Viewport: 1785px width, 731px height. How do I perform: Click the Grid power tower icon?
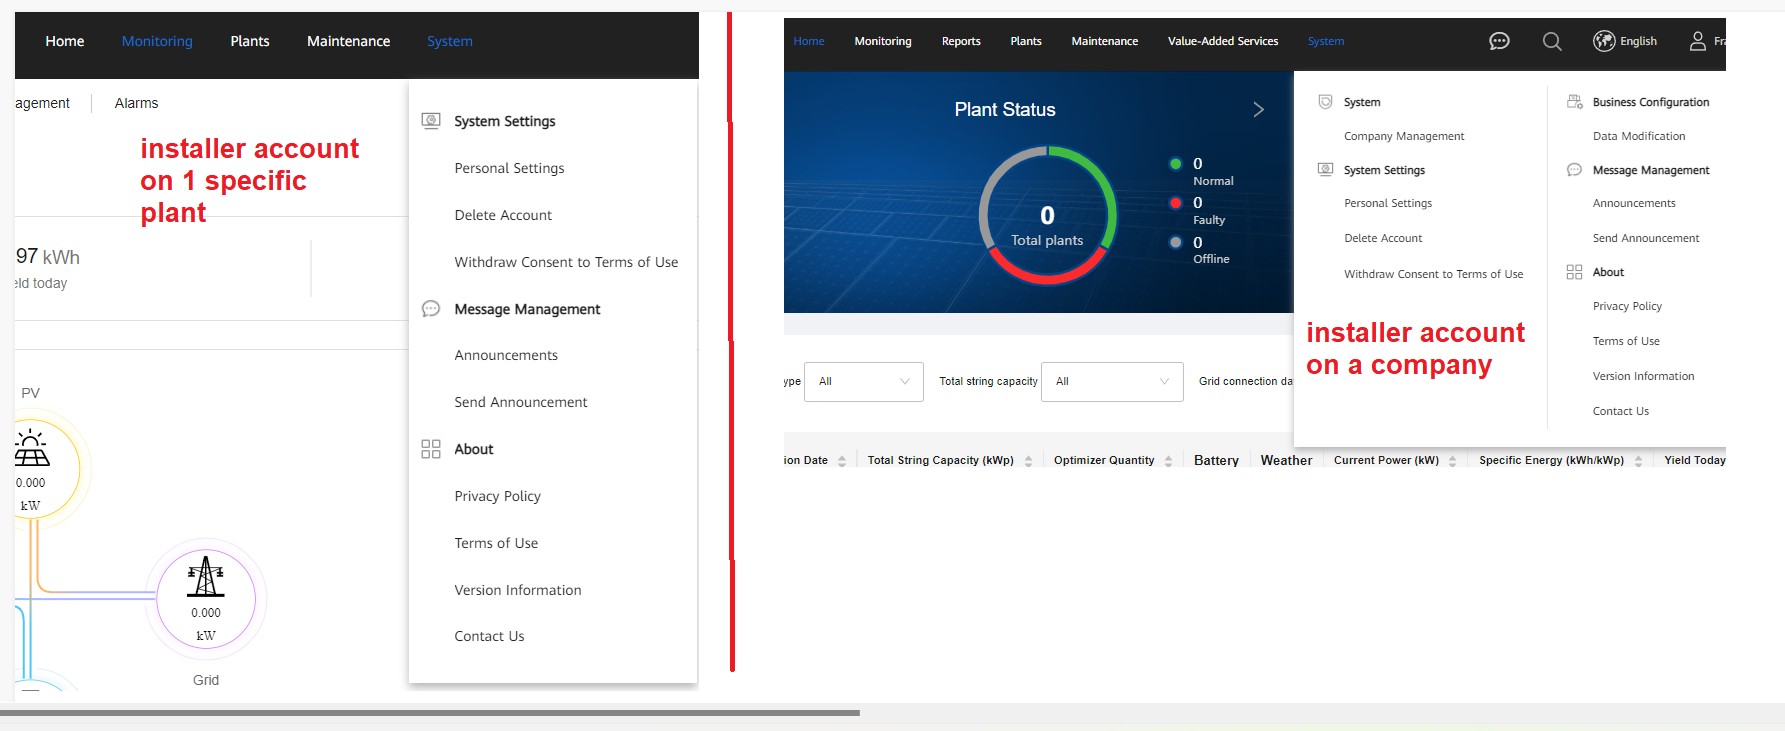coord(206,577)
